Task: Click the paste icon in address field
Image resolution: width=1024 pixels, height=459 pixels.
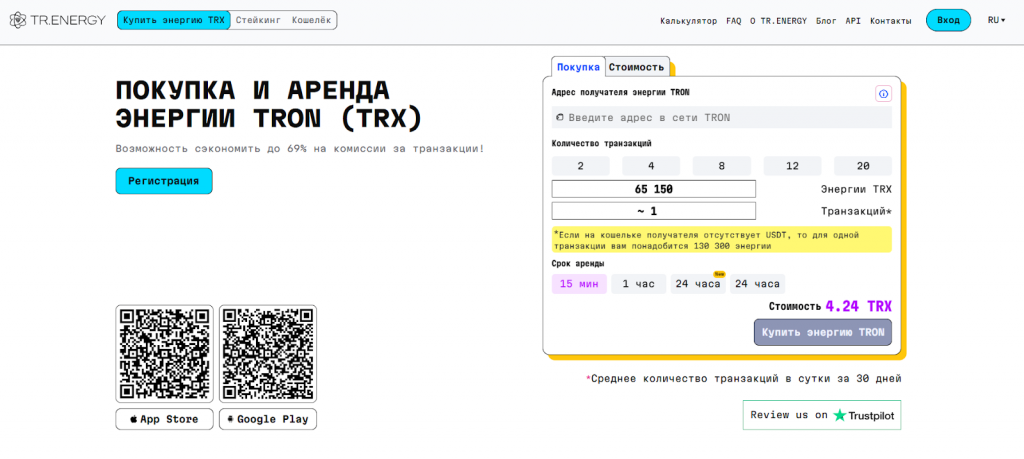Action: click(560, 118)
